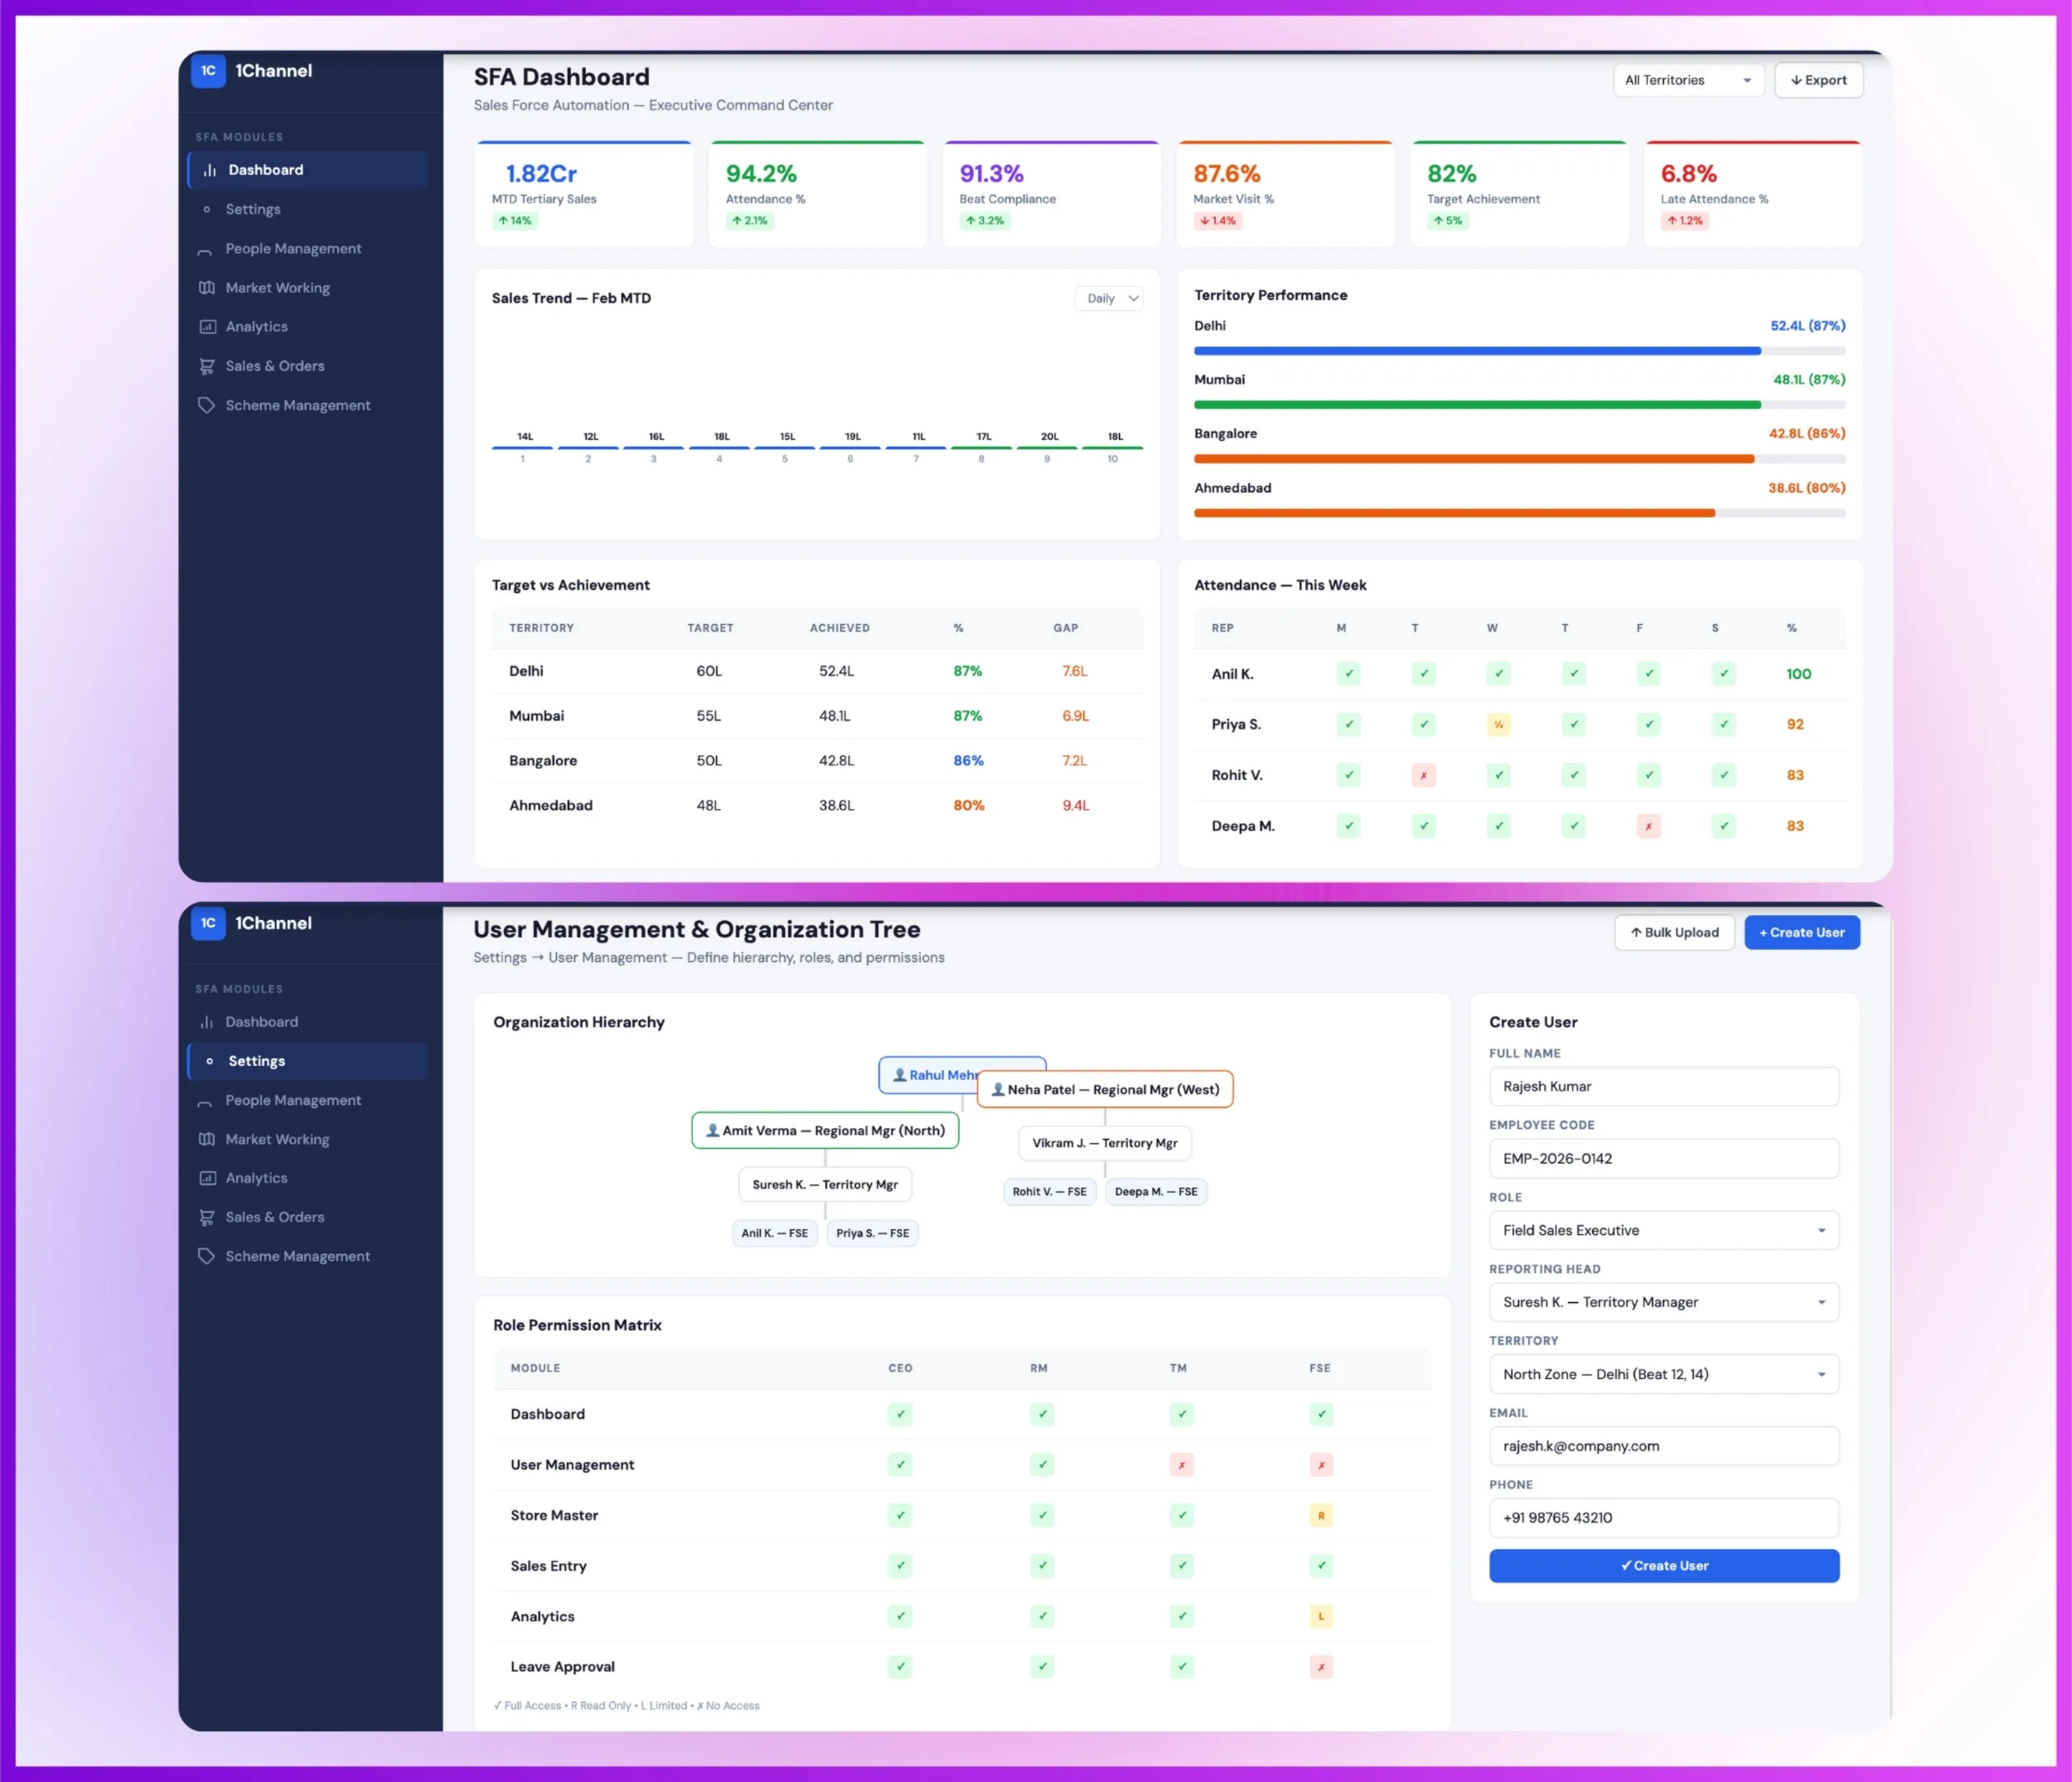The image size is (2072, 1782).
Task: Click the Market Working book icon
Action: 206,287
